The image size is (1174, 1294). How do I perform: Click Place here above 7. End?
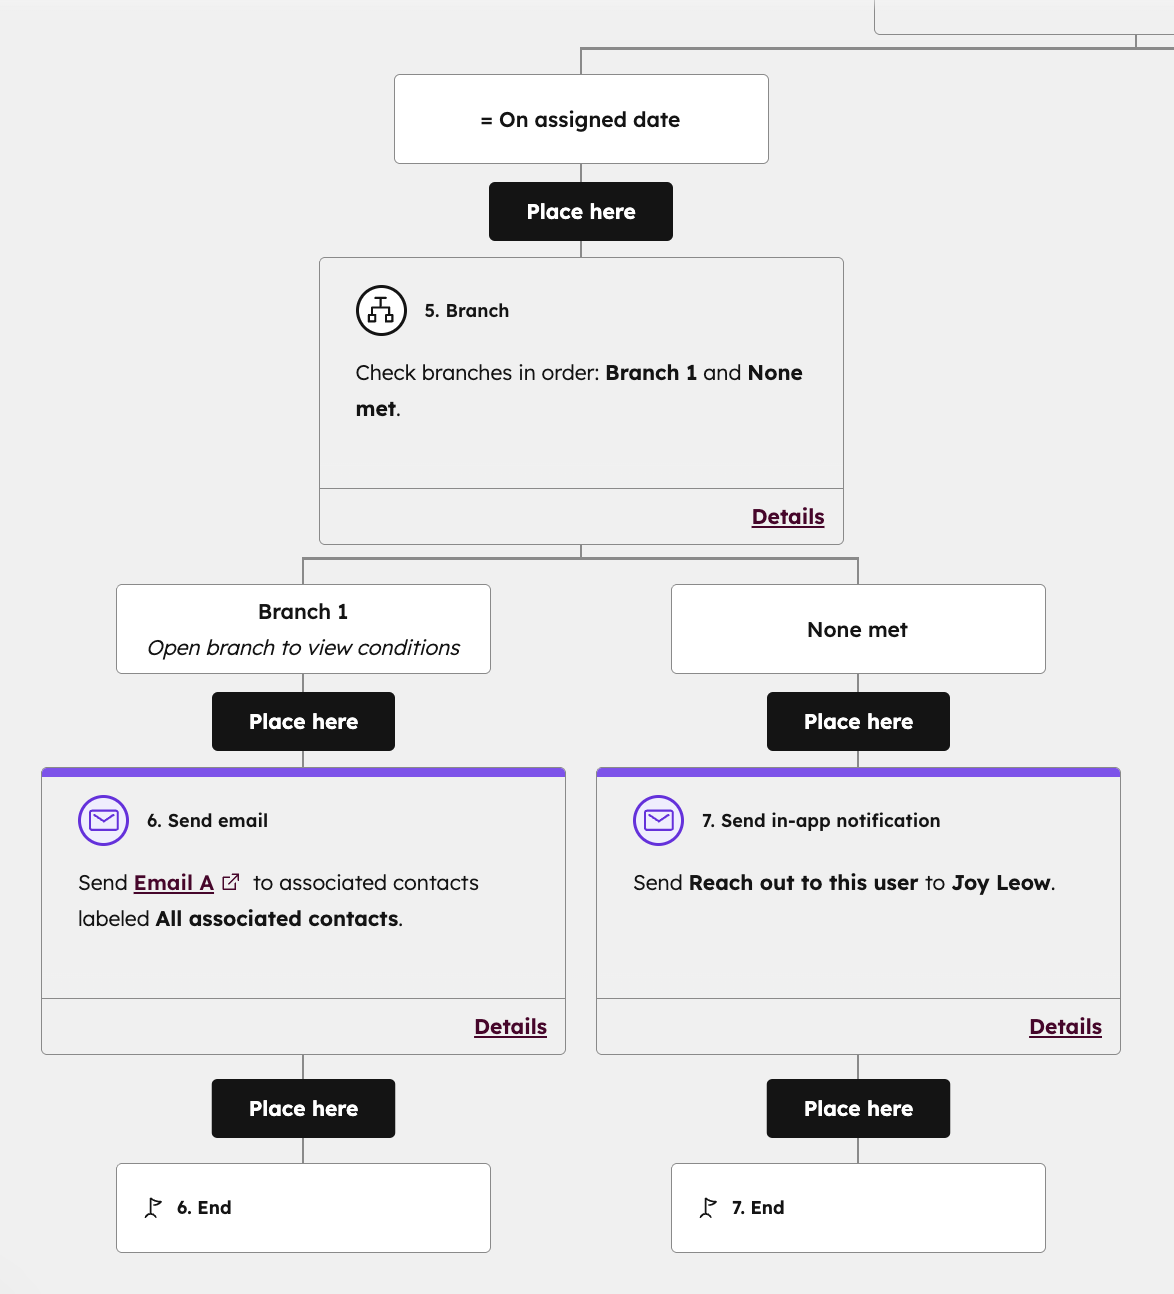coord(857,1108)
